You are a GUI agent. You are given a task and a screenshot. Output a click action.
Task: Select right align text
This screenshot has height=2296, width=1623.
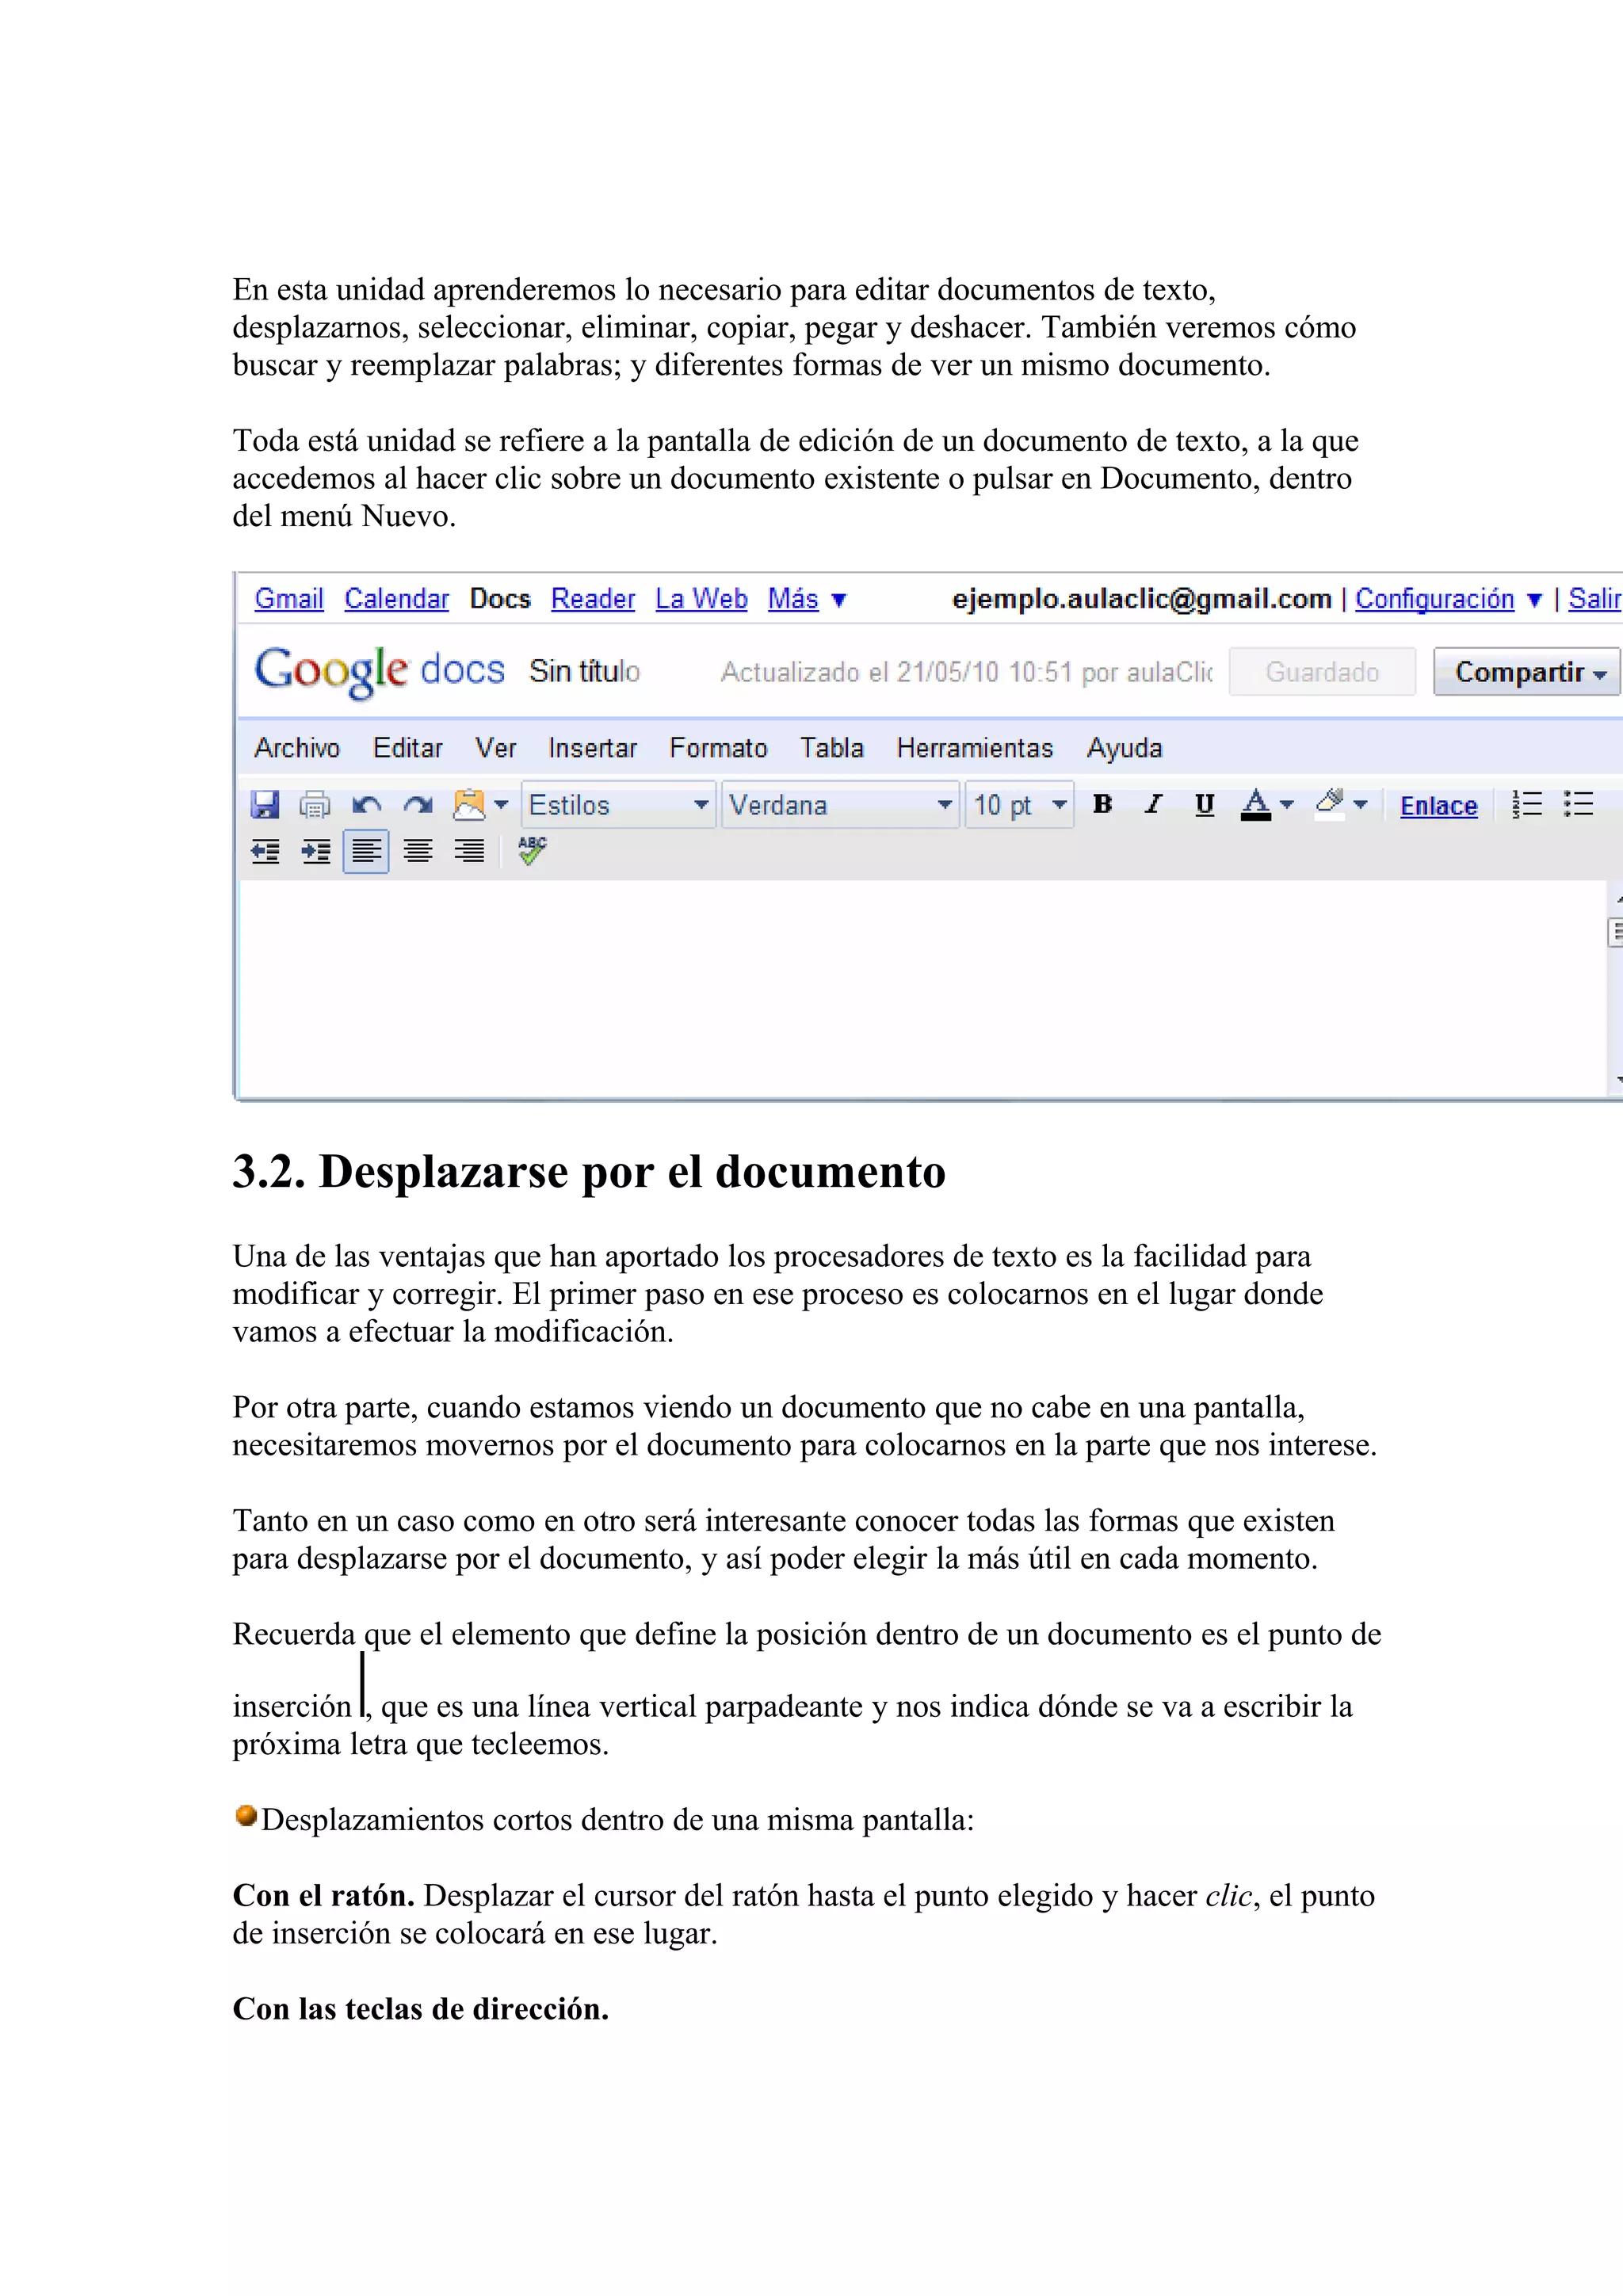coord(469,852)
